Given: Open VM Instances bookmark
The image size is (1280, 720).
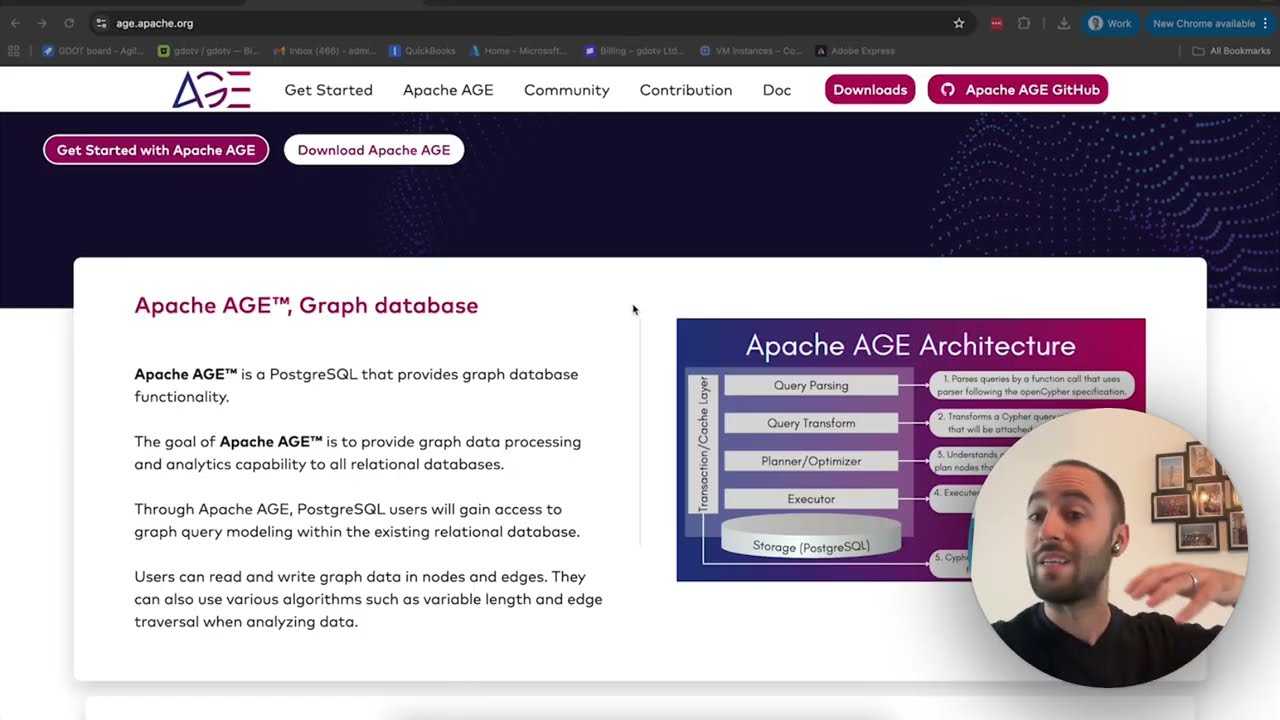Looking at the screenshot, I should (751, 51).
